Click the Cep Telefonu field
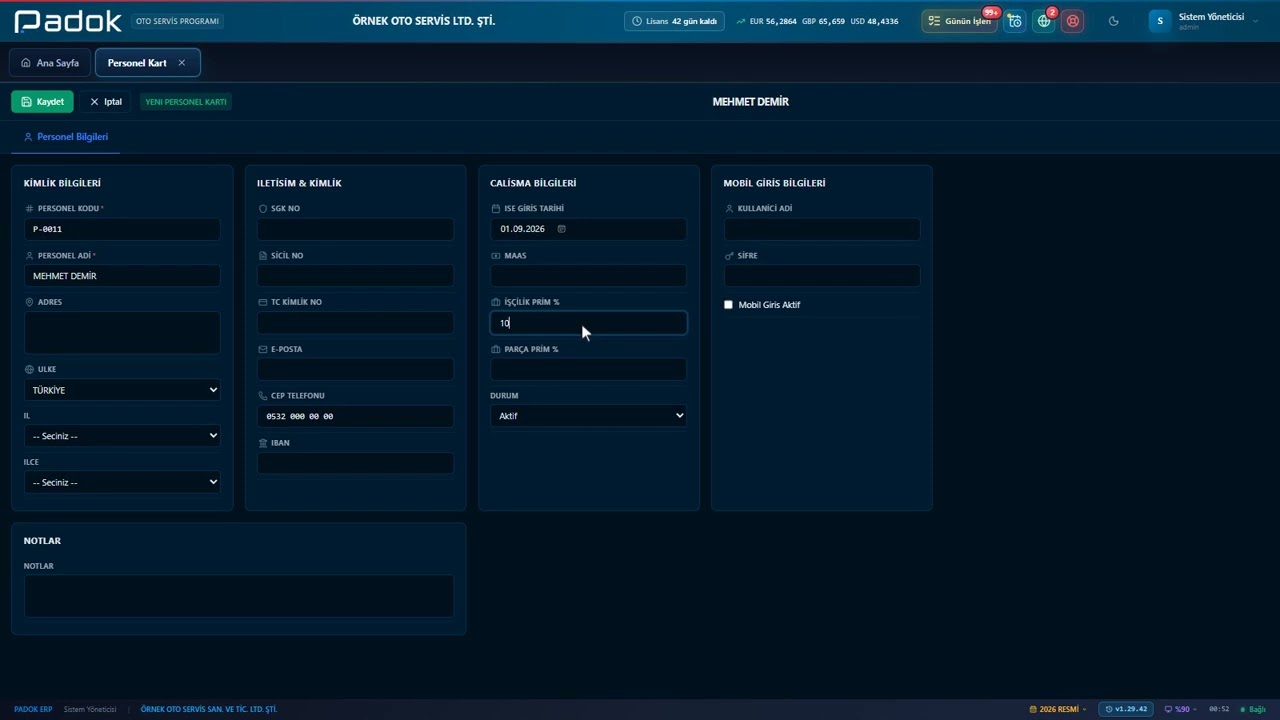Viewport: 1280px width, 720px height. point(355,416)
